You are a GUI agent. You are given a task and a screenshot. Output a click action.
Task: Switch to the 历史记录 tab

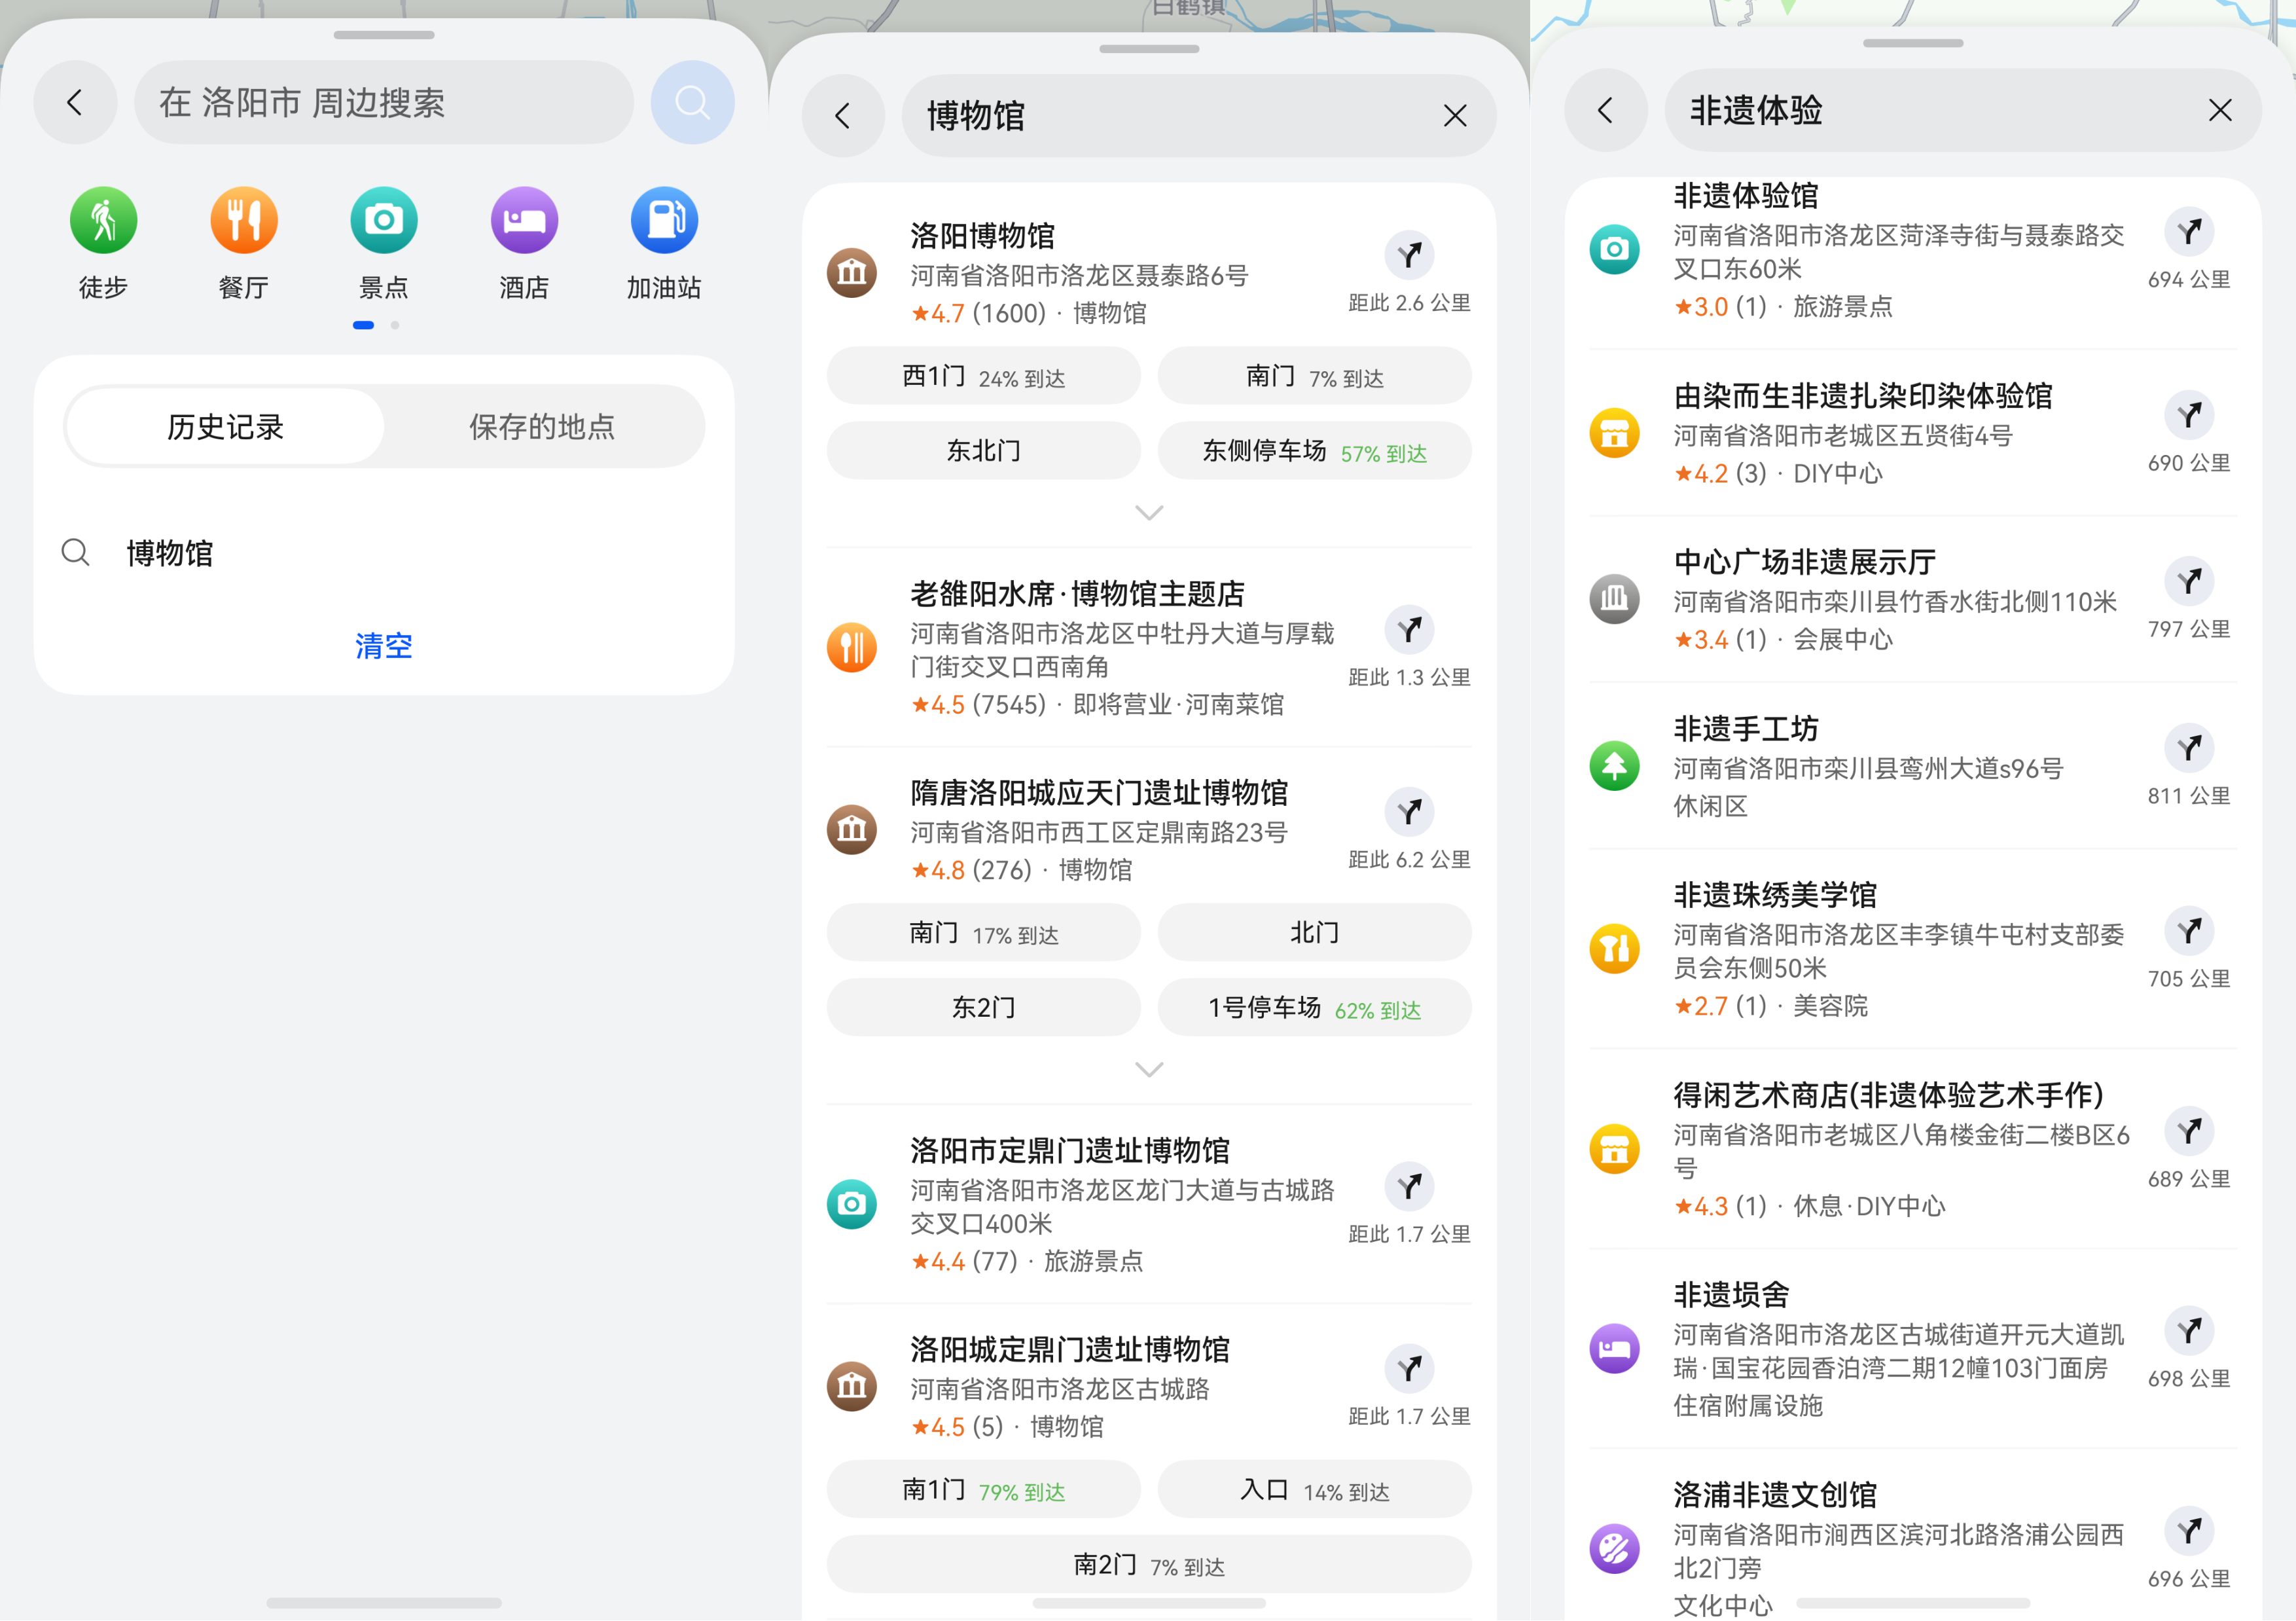click(x=225, y=427)
